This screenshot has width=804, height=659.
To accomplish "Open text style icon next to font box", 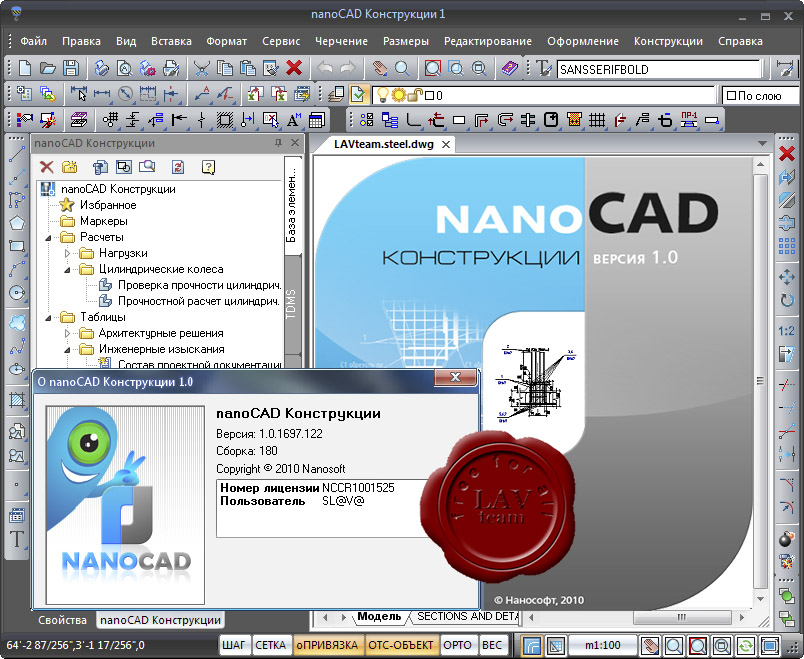I will (544, 68).
